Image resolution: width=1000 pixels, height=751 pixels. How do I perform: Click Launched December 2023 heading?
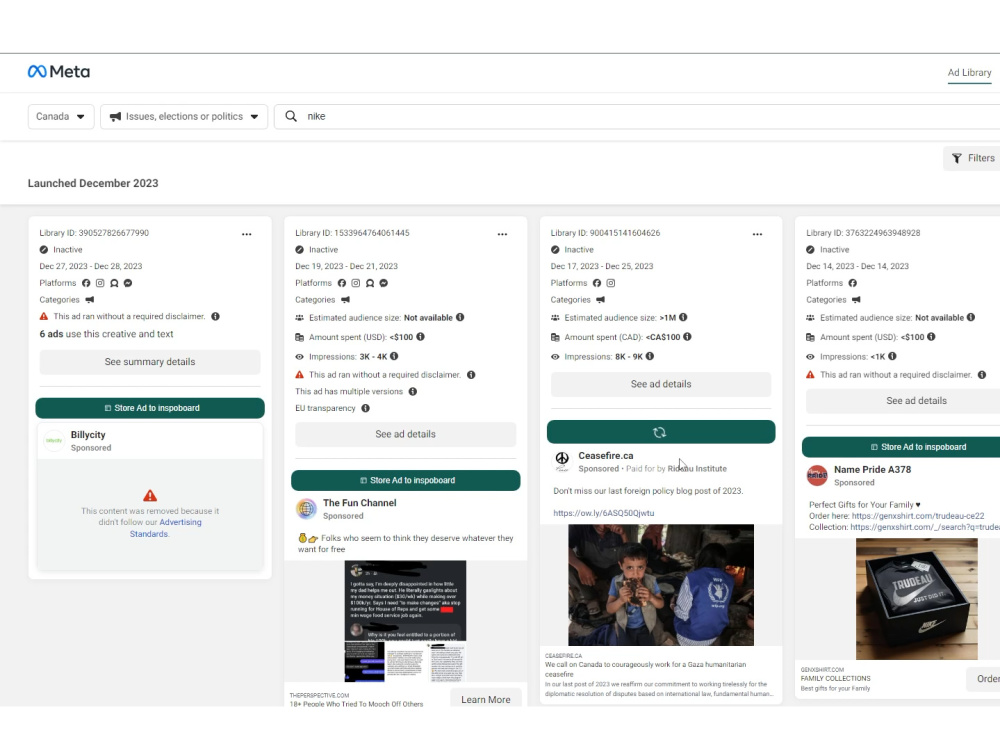point(93,184)
